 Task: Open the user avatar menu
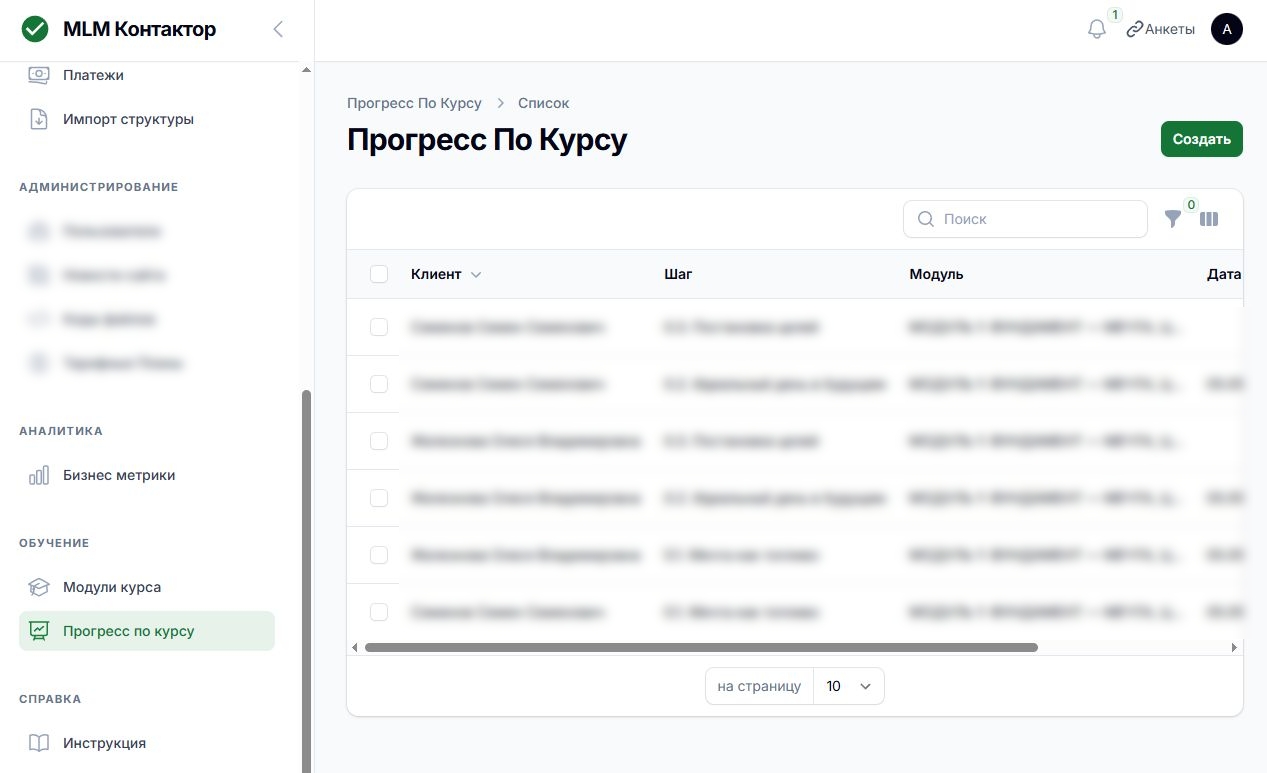(1227, 29)
